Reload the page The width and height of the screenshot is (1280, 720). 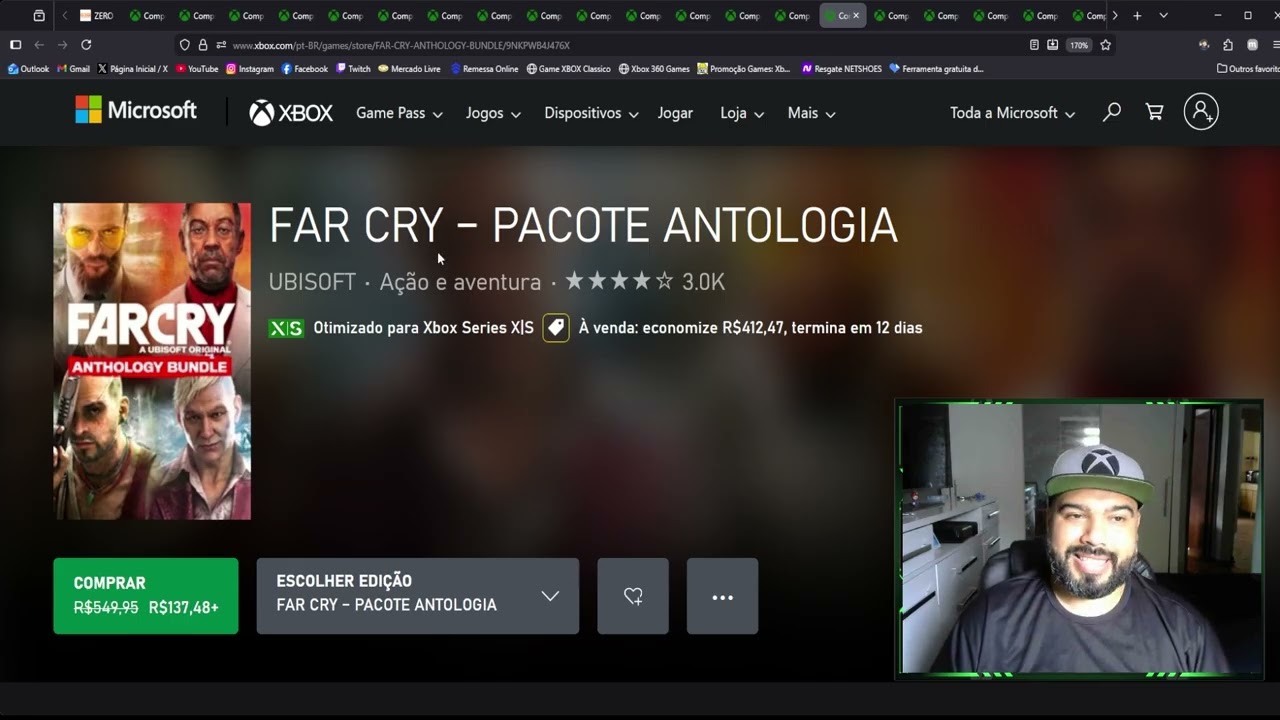coord(86,45)
